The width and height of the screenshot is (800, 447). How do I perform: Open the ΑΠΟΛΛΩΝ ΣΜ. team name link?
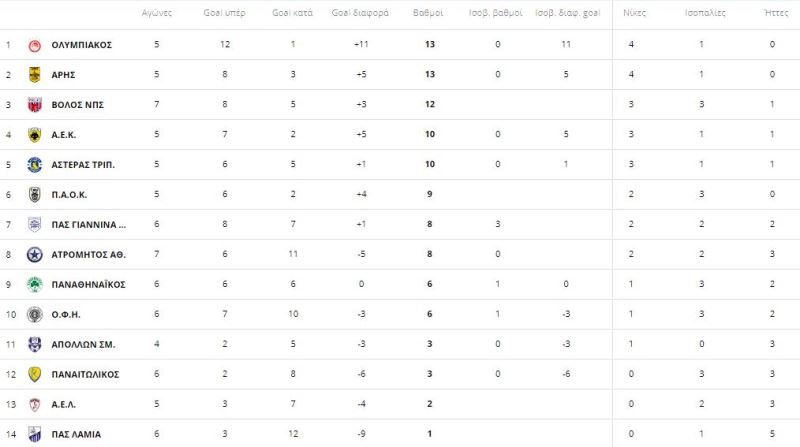pyautogui.click(x=83, y=344)
